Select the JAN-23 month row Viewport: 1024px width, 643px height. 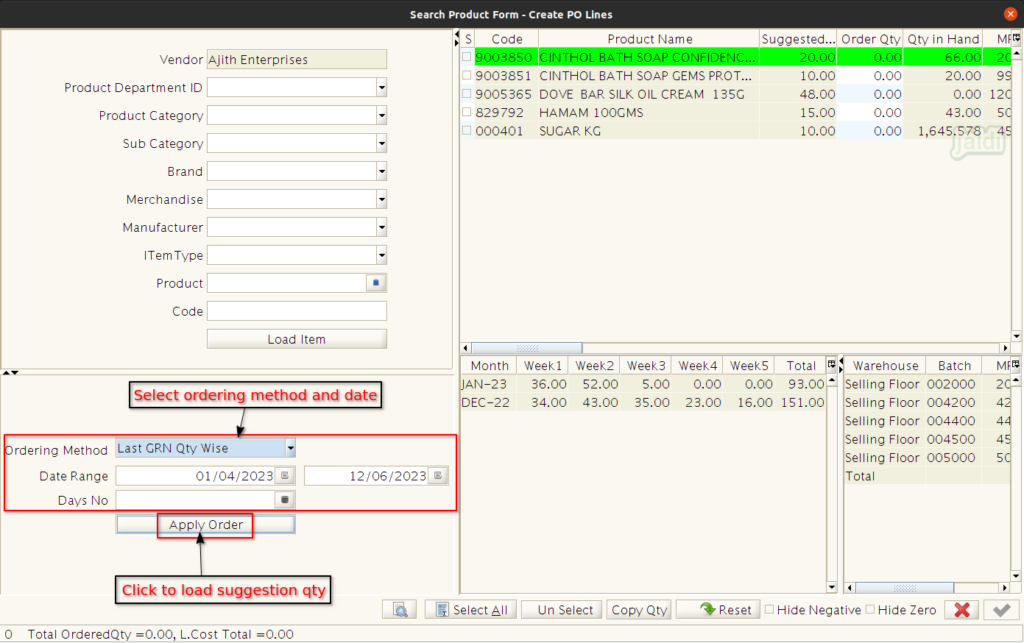[x=643, y=384]
